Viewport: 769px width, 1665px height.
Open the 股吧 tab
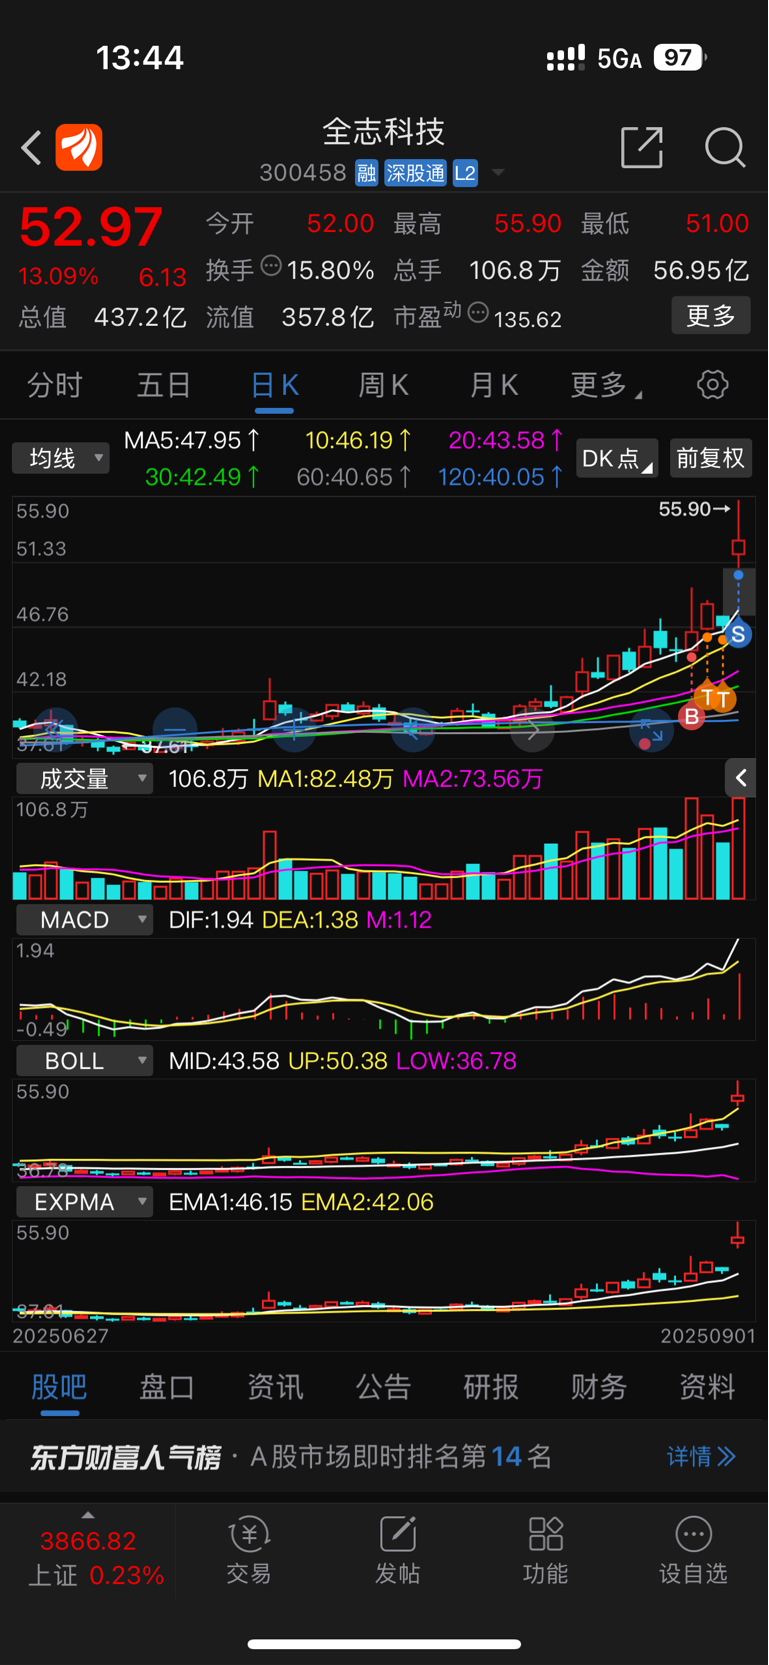pyautogui.click(x=59, y=1387)
